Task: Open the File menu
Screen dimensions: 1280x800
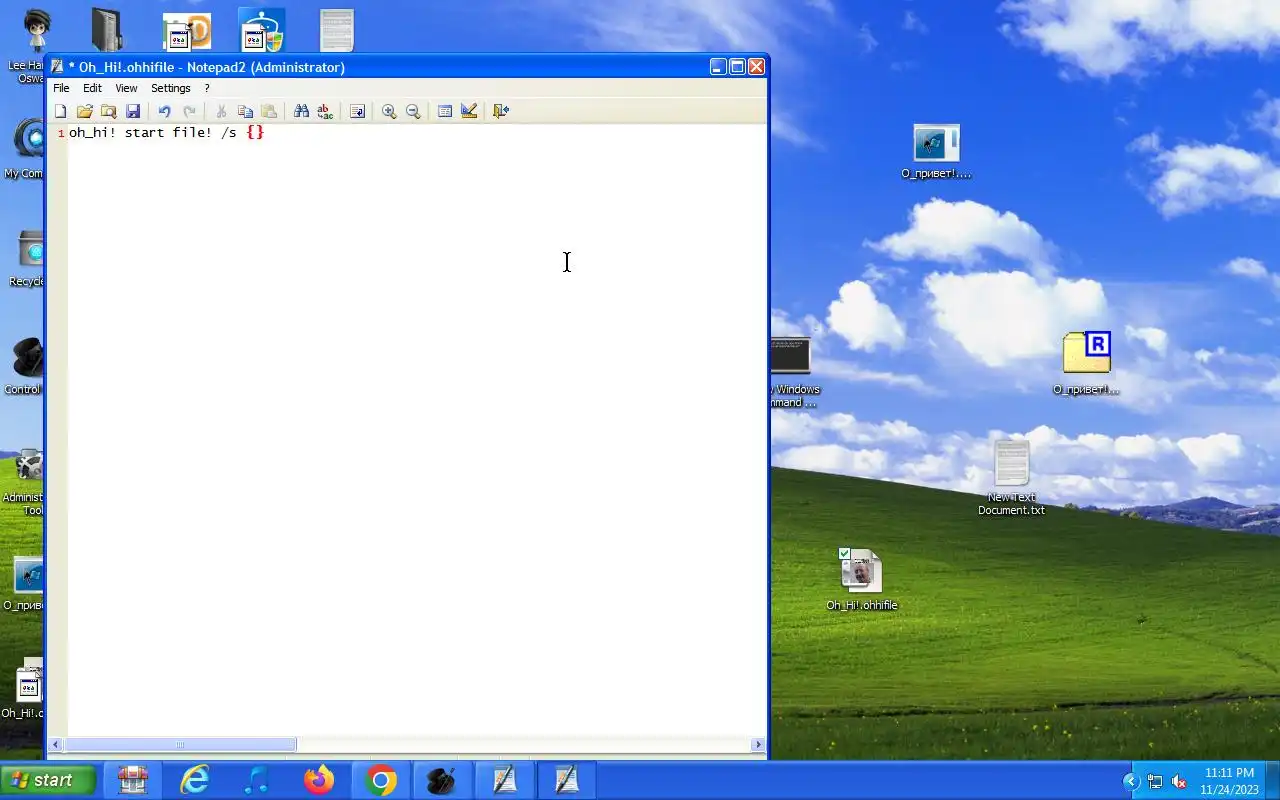Action: click(61, 88)
